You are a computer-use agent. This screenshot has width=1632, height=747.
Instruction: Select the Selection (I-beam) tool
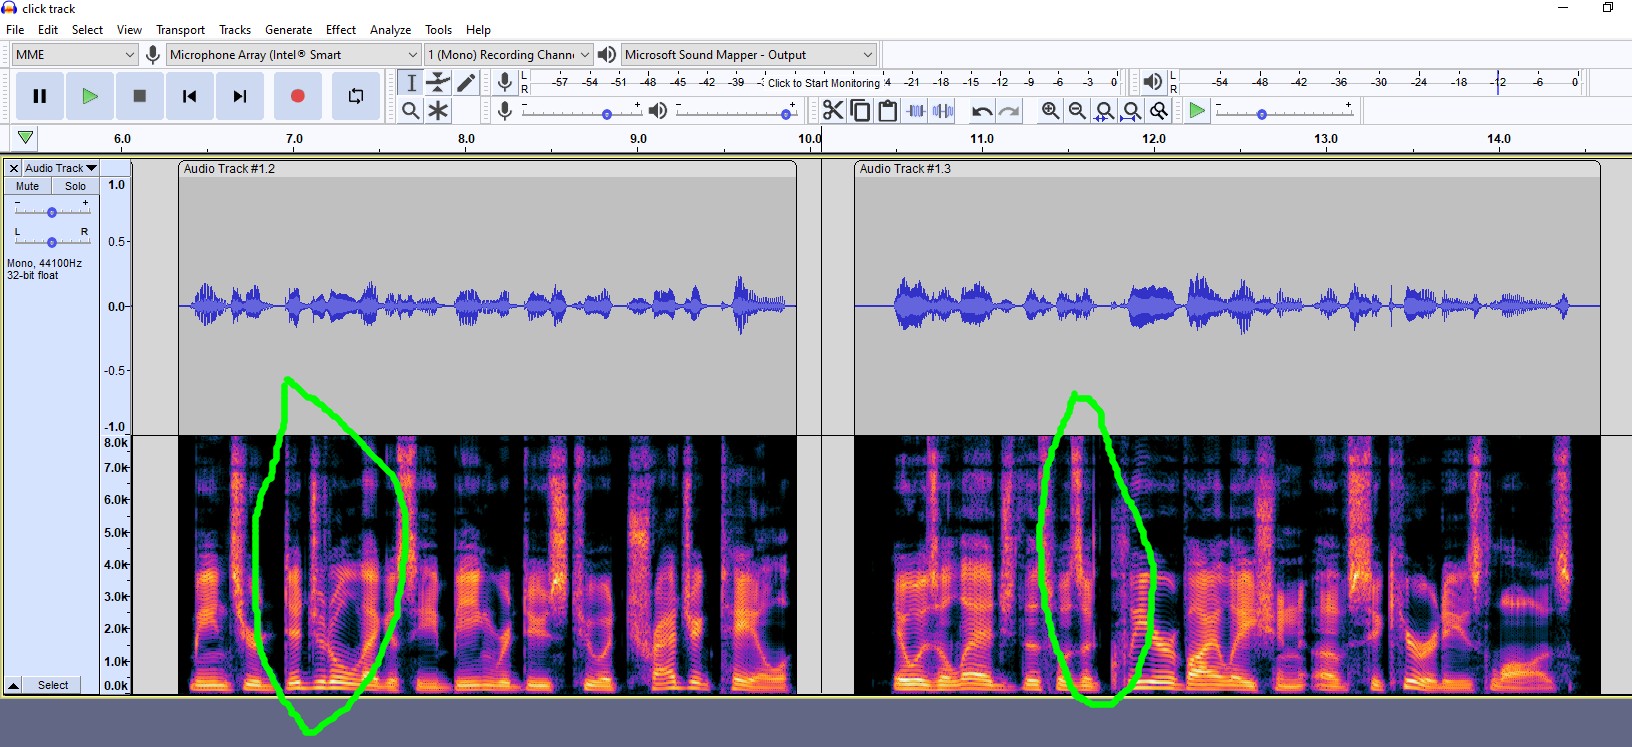(411, 83)
